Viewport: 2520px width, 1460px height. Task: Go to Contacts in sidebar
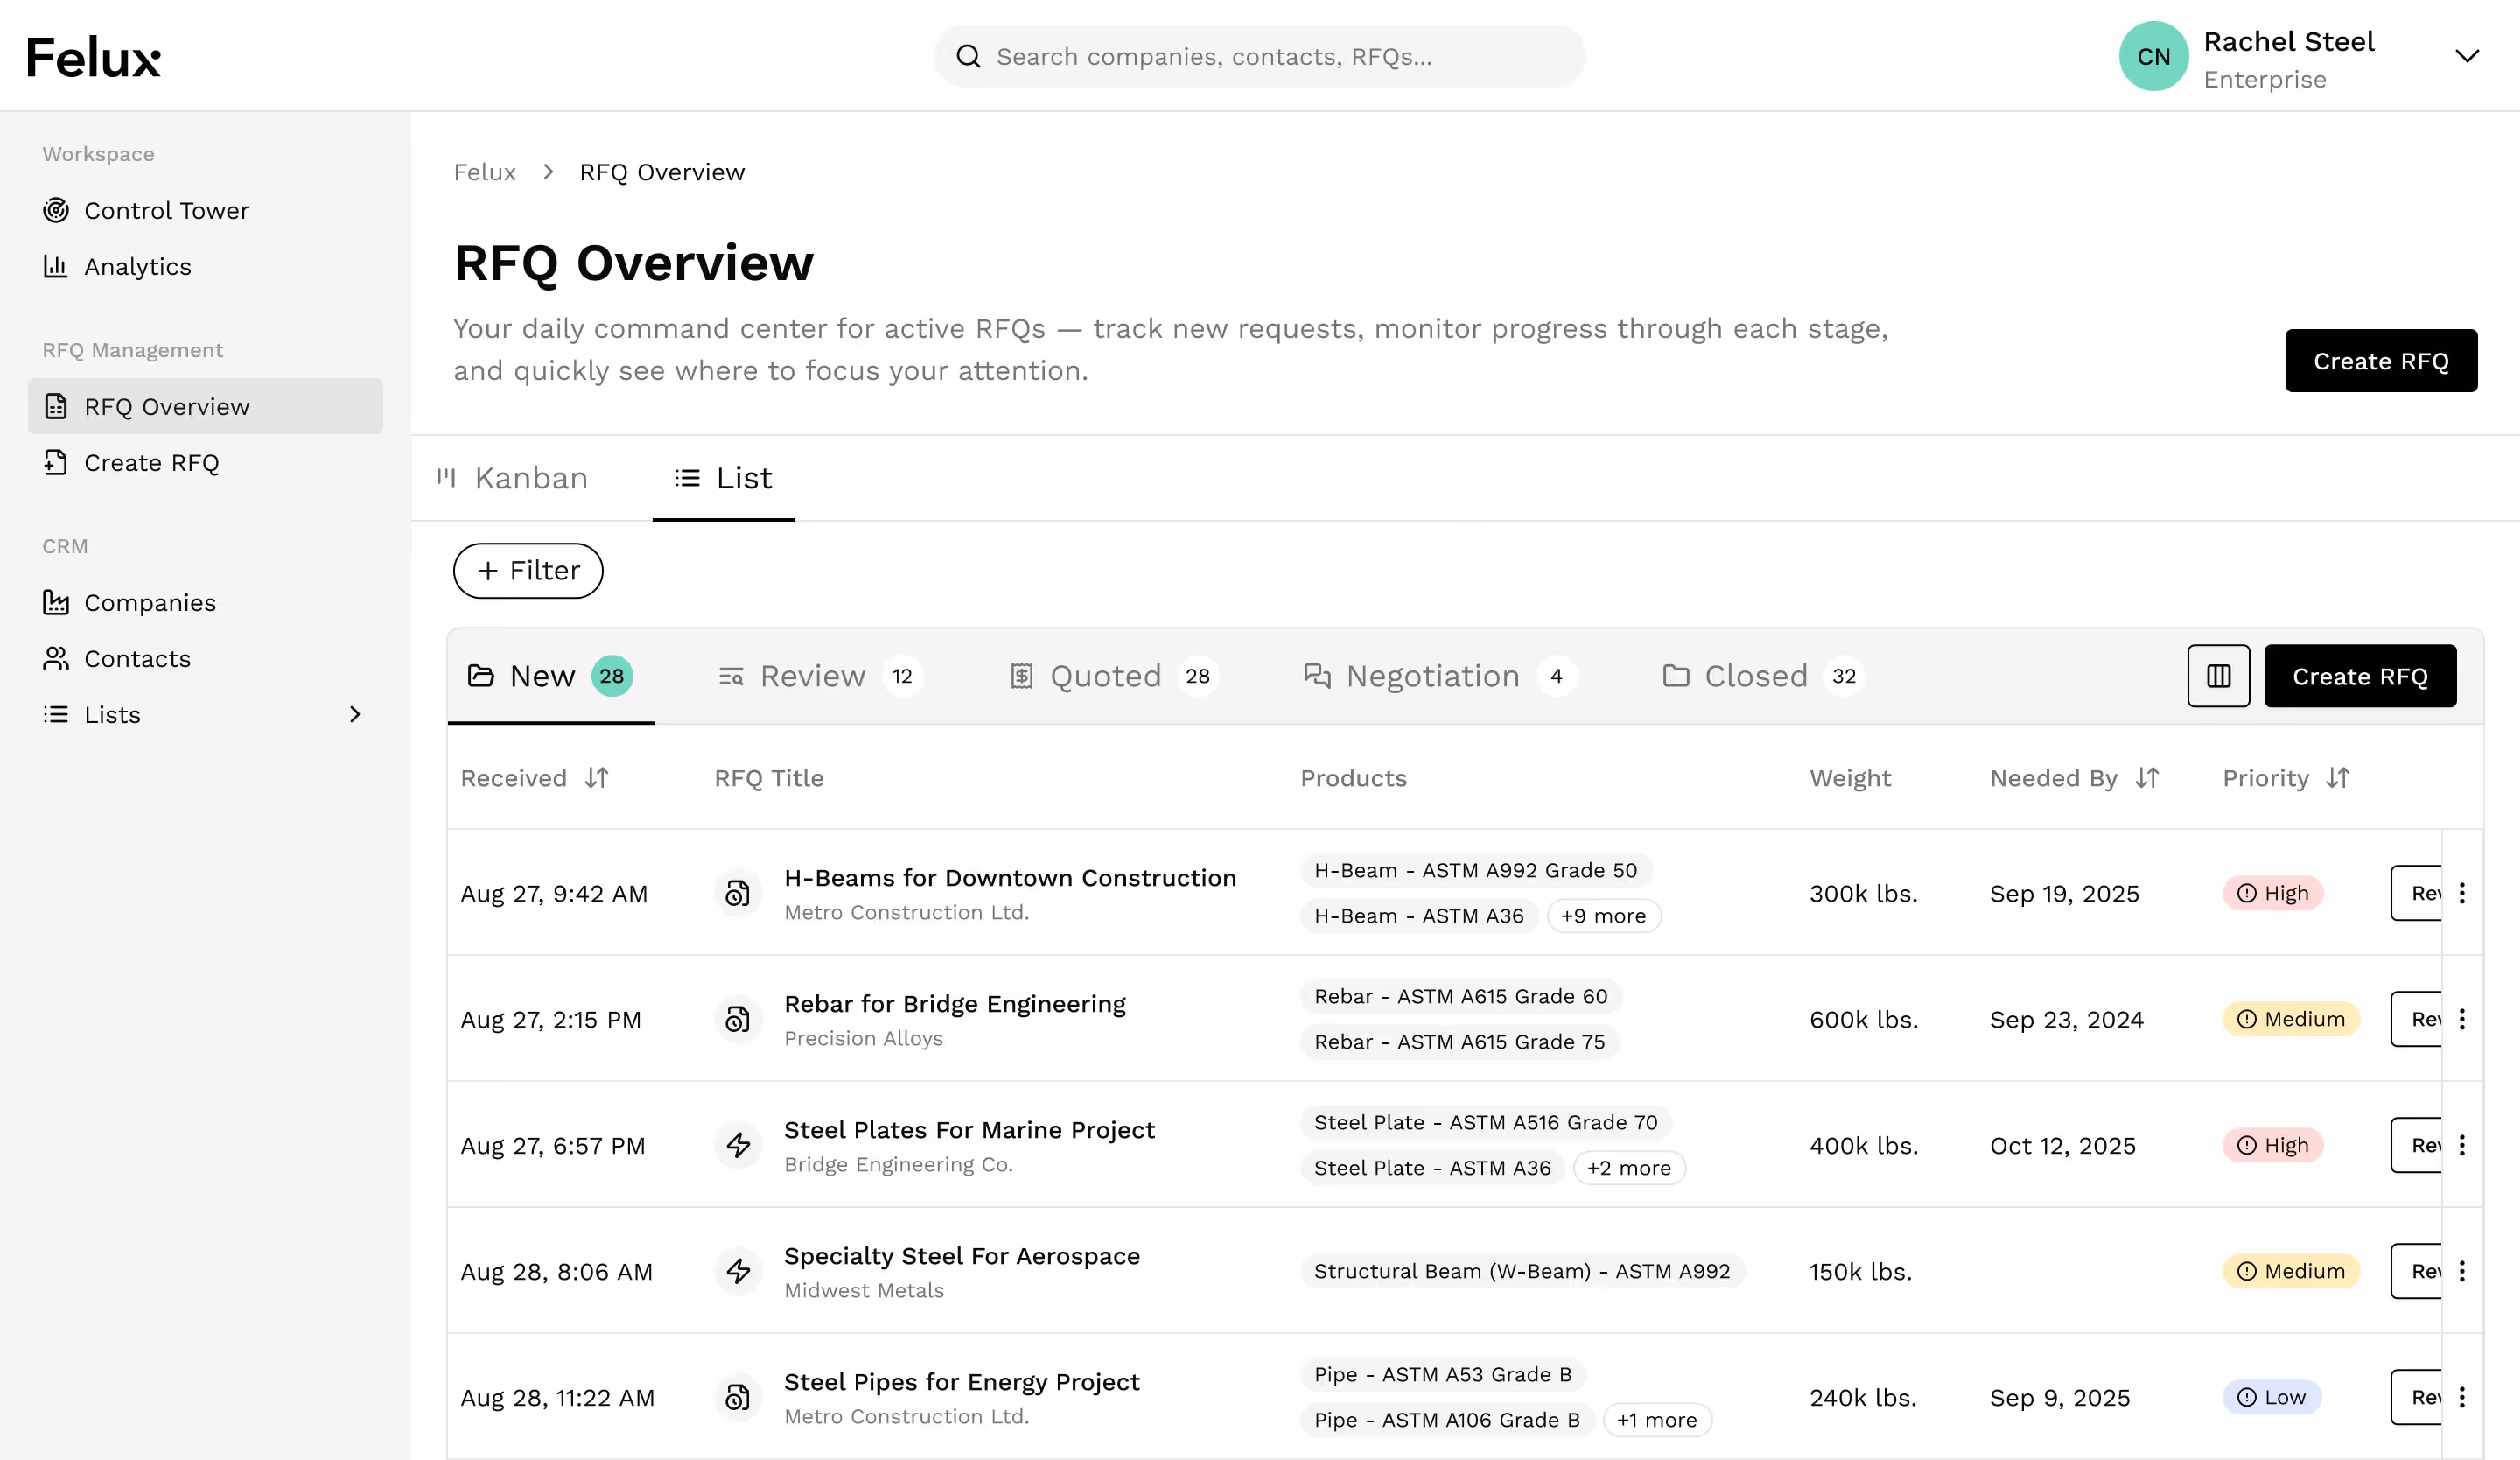(137, 659)
